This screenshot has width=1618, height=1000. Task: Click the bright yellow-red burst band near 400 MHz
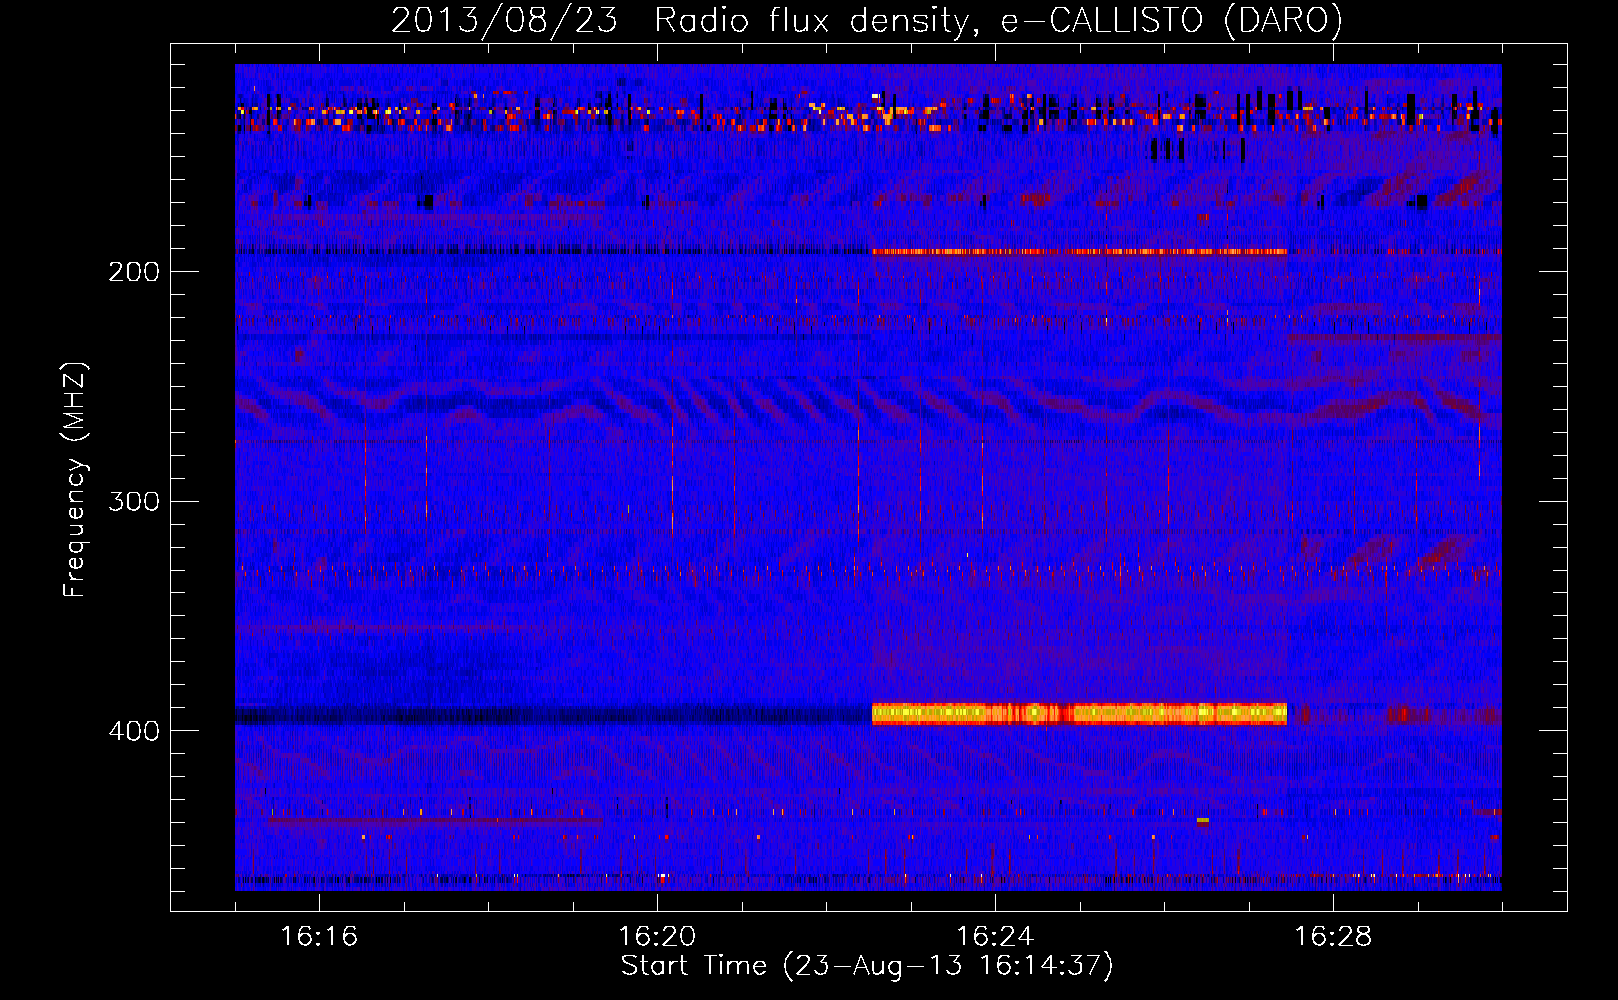click(x=1079, y=713)
